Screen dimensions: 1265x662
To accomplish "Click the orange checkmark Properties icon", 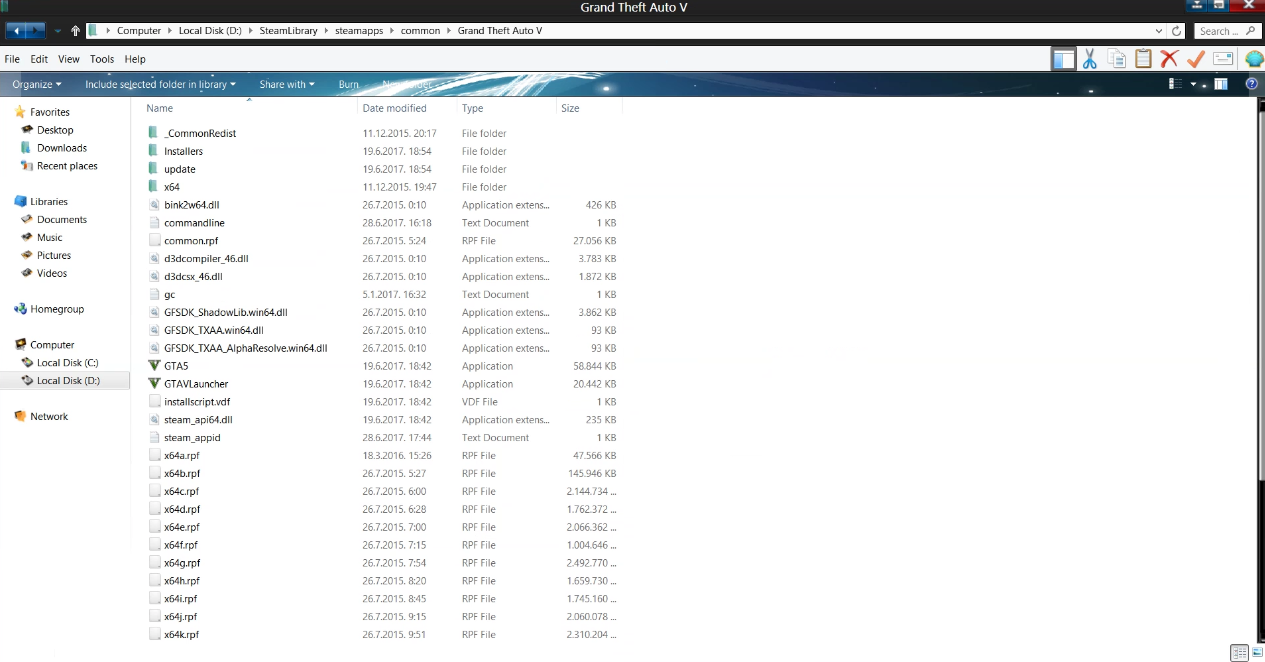I will (x=1195, y=59).
